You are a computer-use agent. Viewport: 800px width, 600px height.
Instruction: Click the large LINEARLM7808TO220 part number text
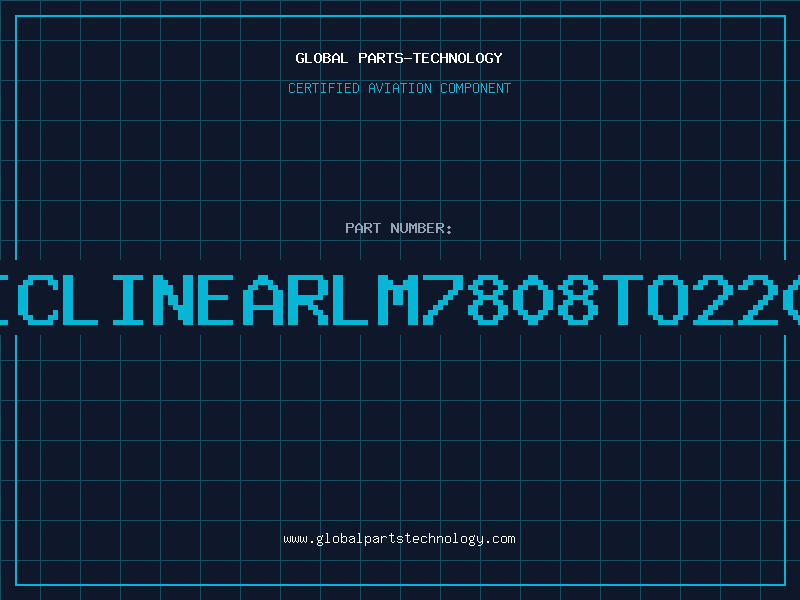click(x=400, y=299)
